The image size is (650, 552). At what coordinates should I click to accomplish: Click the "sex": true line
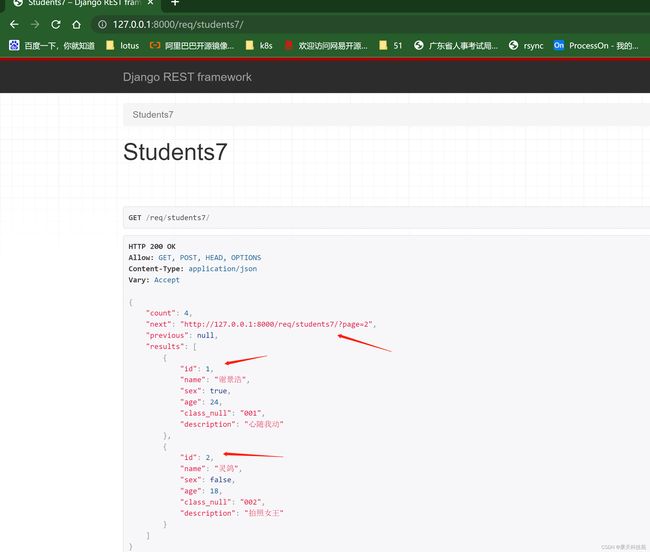205,391
